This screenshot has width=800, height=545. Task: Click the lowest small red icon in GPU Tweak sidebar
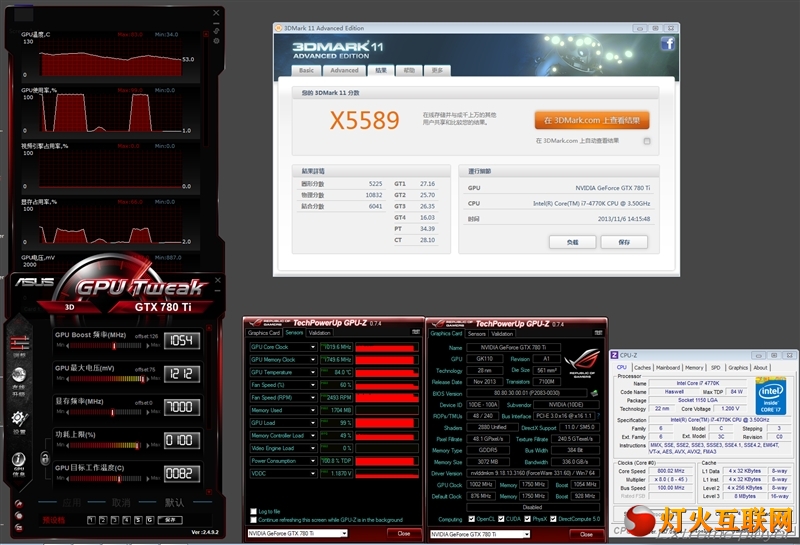pos(19,527)
